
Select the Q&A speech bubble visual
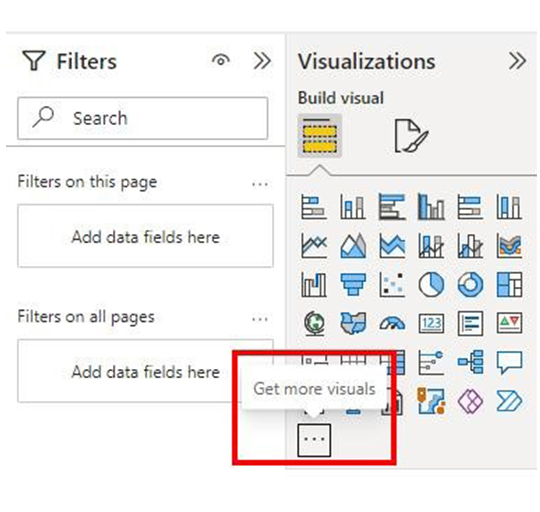510,362
